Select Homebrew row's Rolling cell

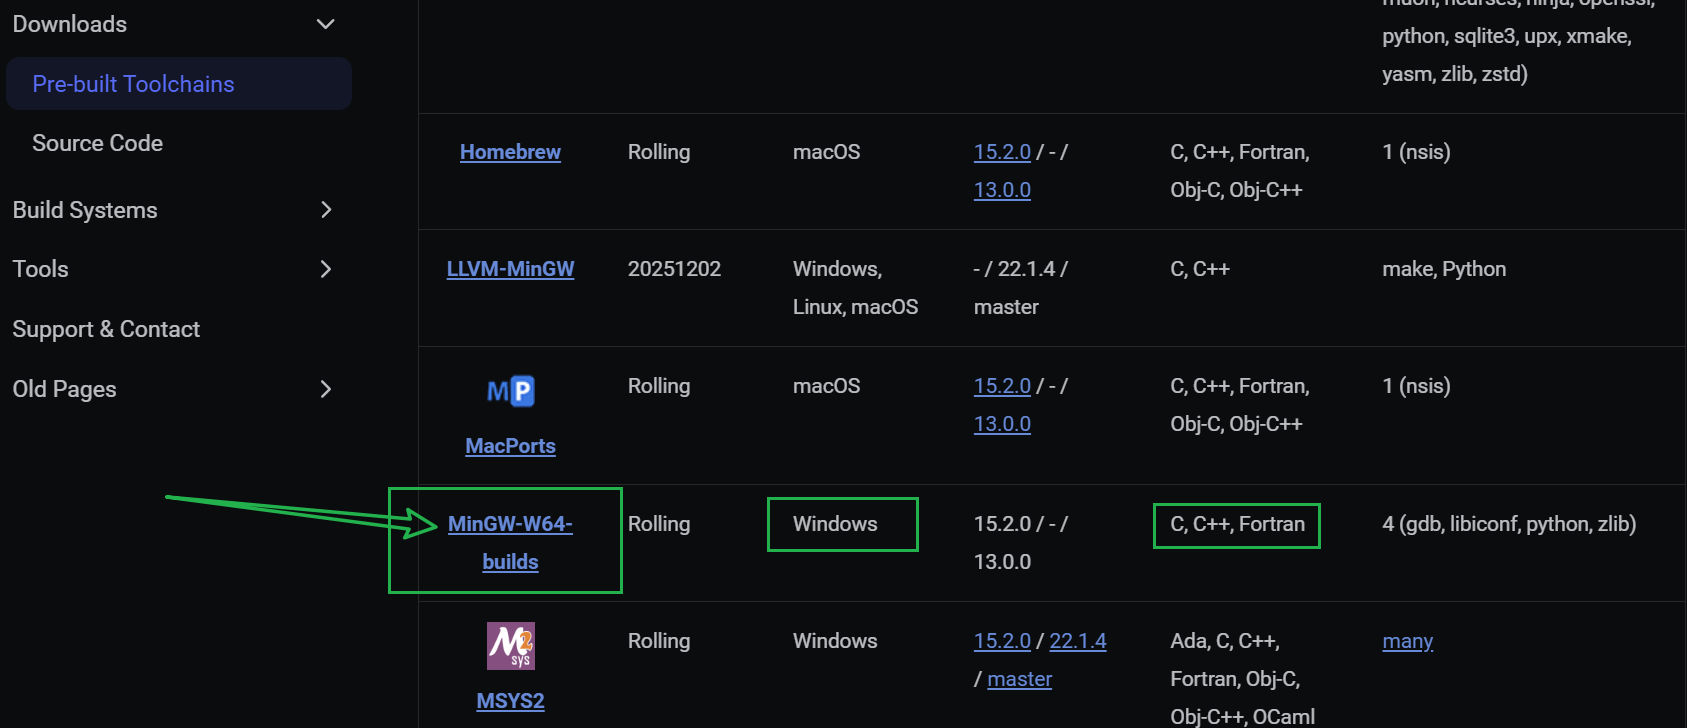[659, 152]
